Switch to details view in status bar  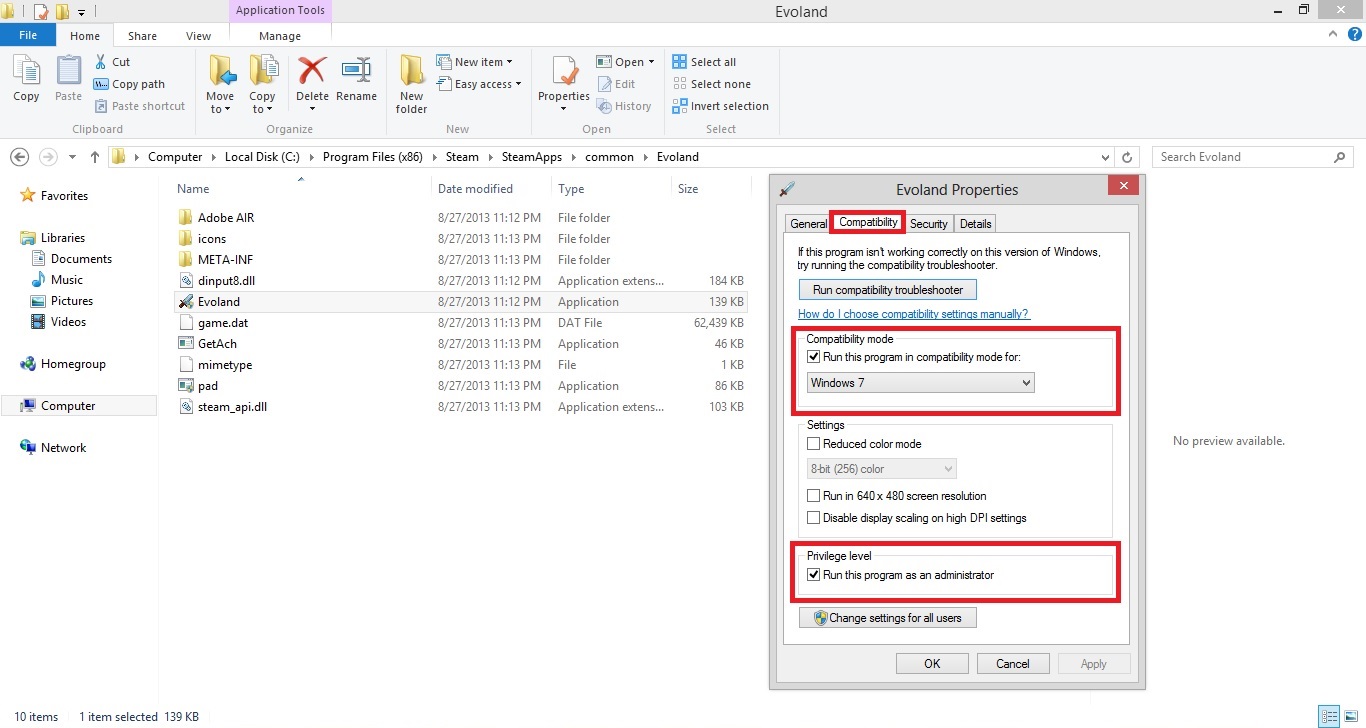pos(1329,716)
